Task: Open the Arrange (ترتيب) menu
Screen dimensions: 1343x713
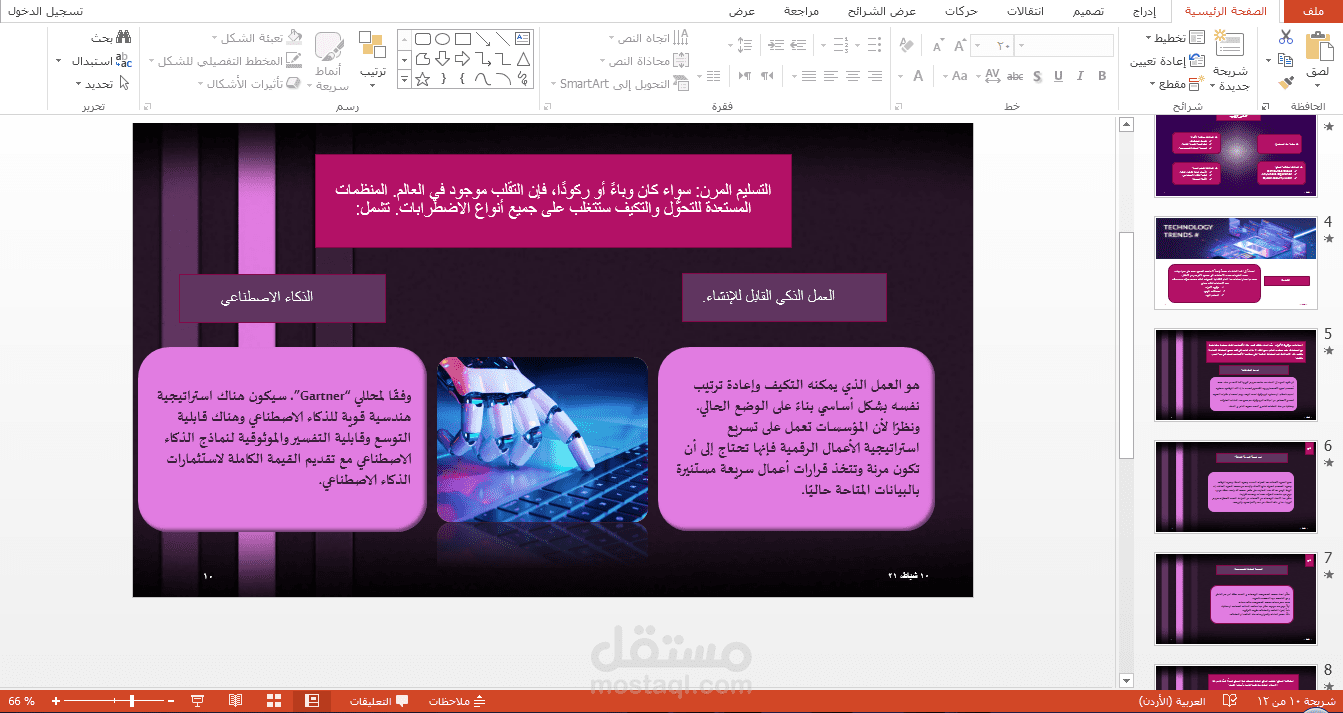Action: click(373, 58)
